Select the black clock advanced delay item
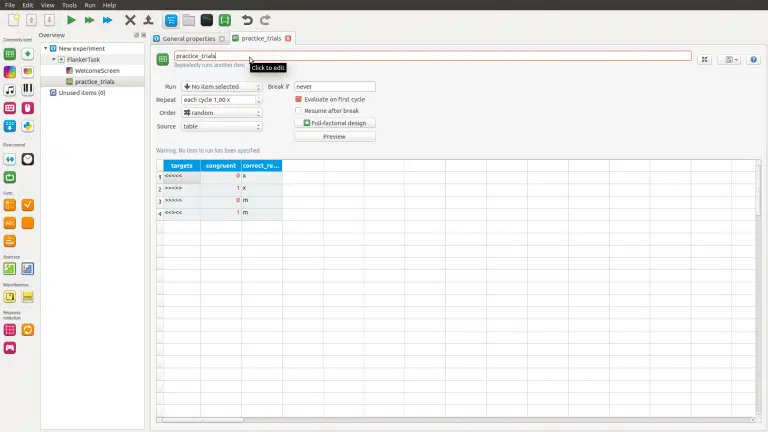The width and height of the screenshot is (768, 432). pyautogui.click(x=27, y=159)
